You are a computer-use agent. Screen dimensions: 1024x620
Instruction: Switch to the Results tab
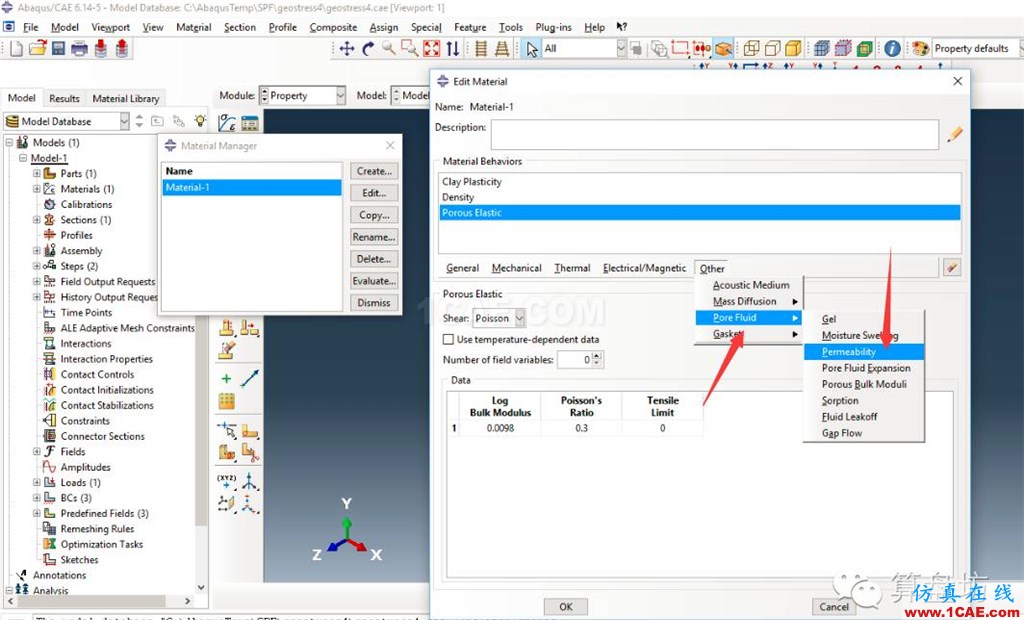[64, 99]
